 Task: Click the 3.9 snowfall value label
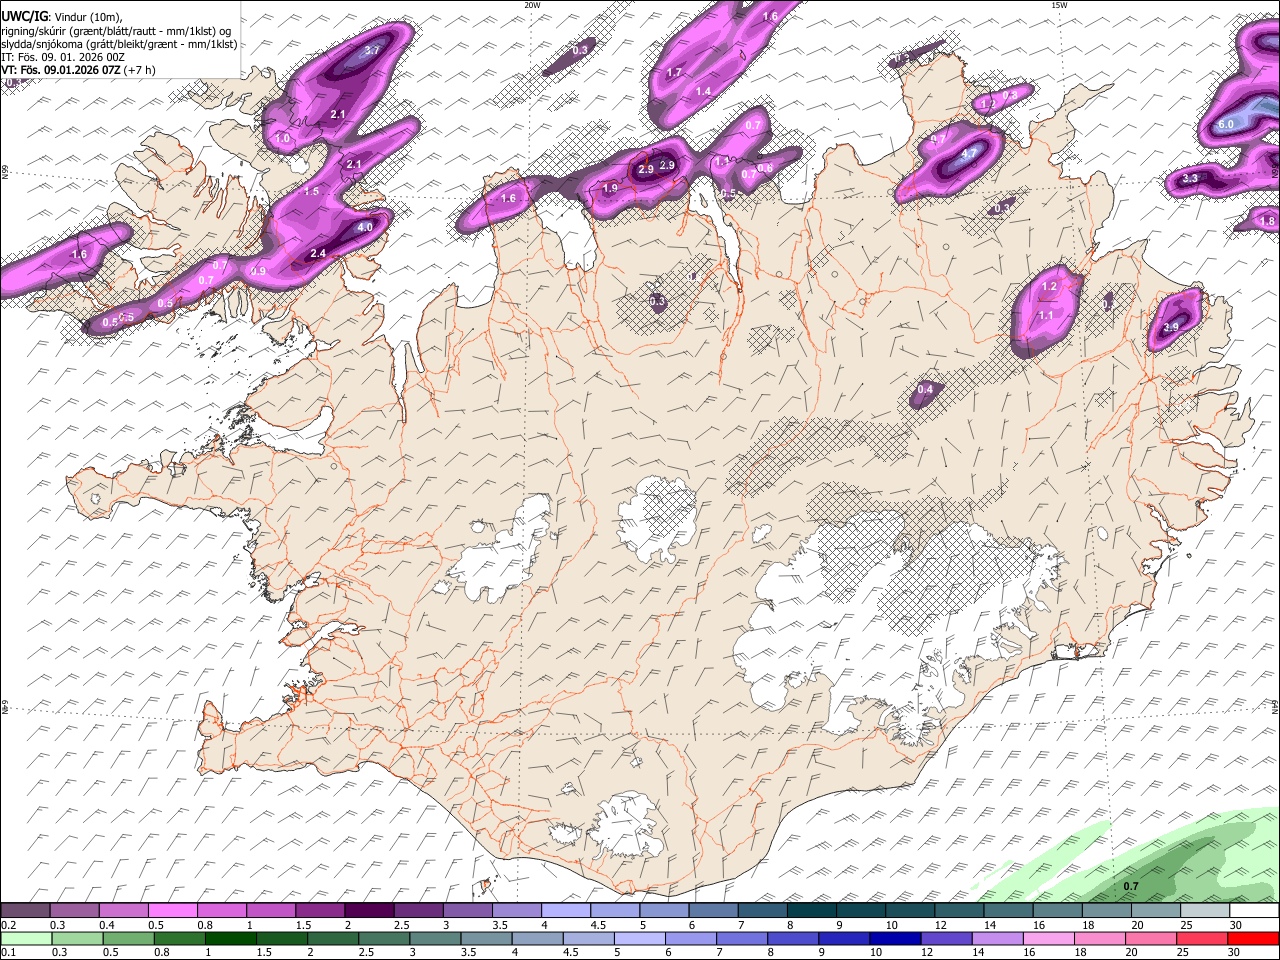tap(1171, 327)
